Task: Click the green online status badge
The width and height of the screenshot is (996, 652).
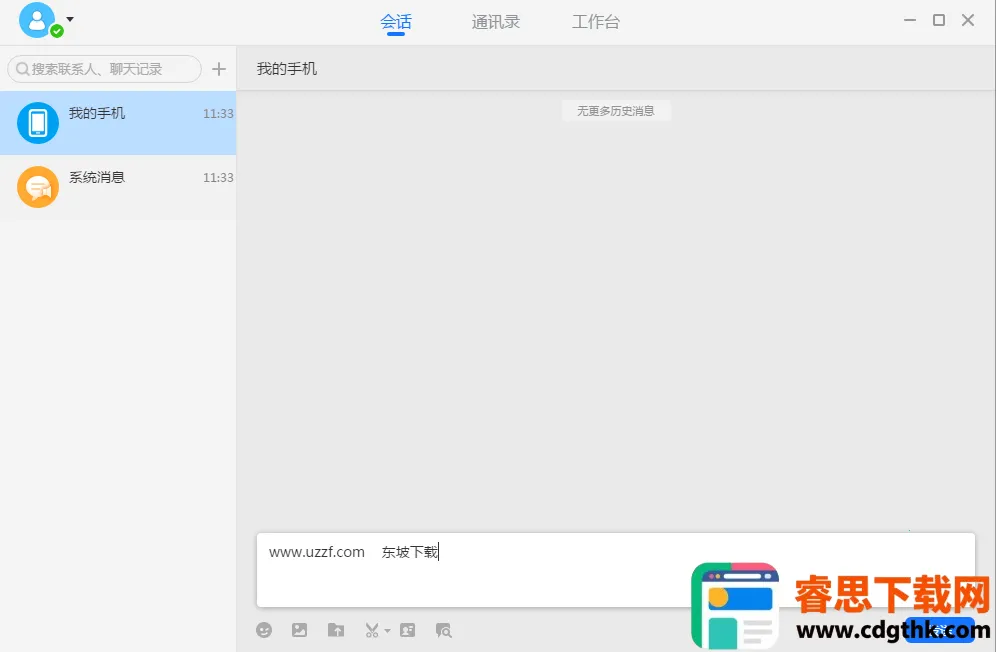Action: 57,31
